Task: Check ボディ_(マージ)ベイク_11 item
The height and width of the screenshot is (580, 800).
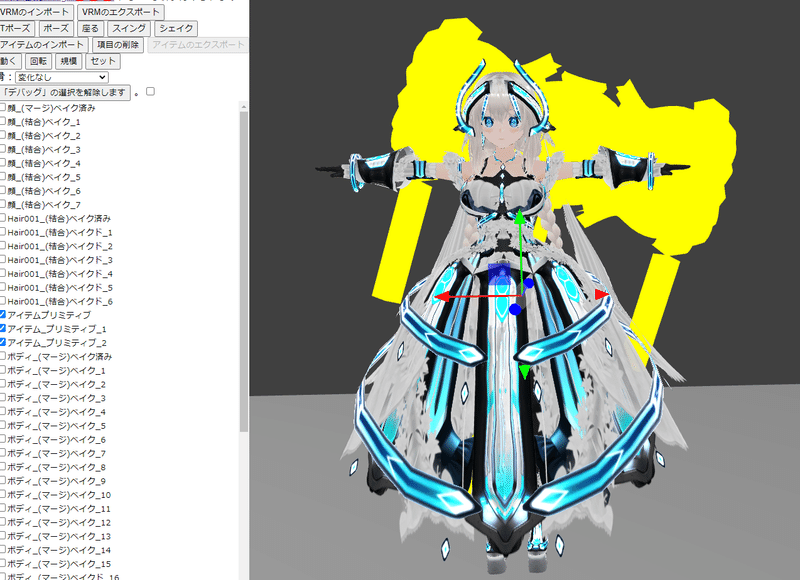Action: [3, 507]
